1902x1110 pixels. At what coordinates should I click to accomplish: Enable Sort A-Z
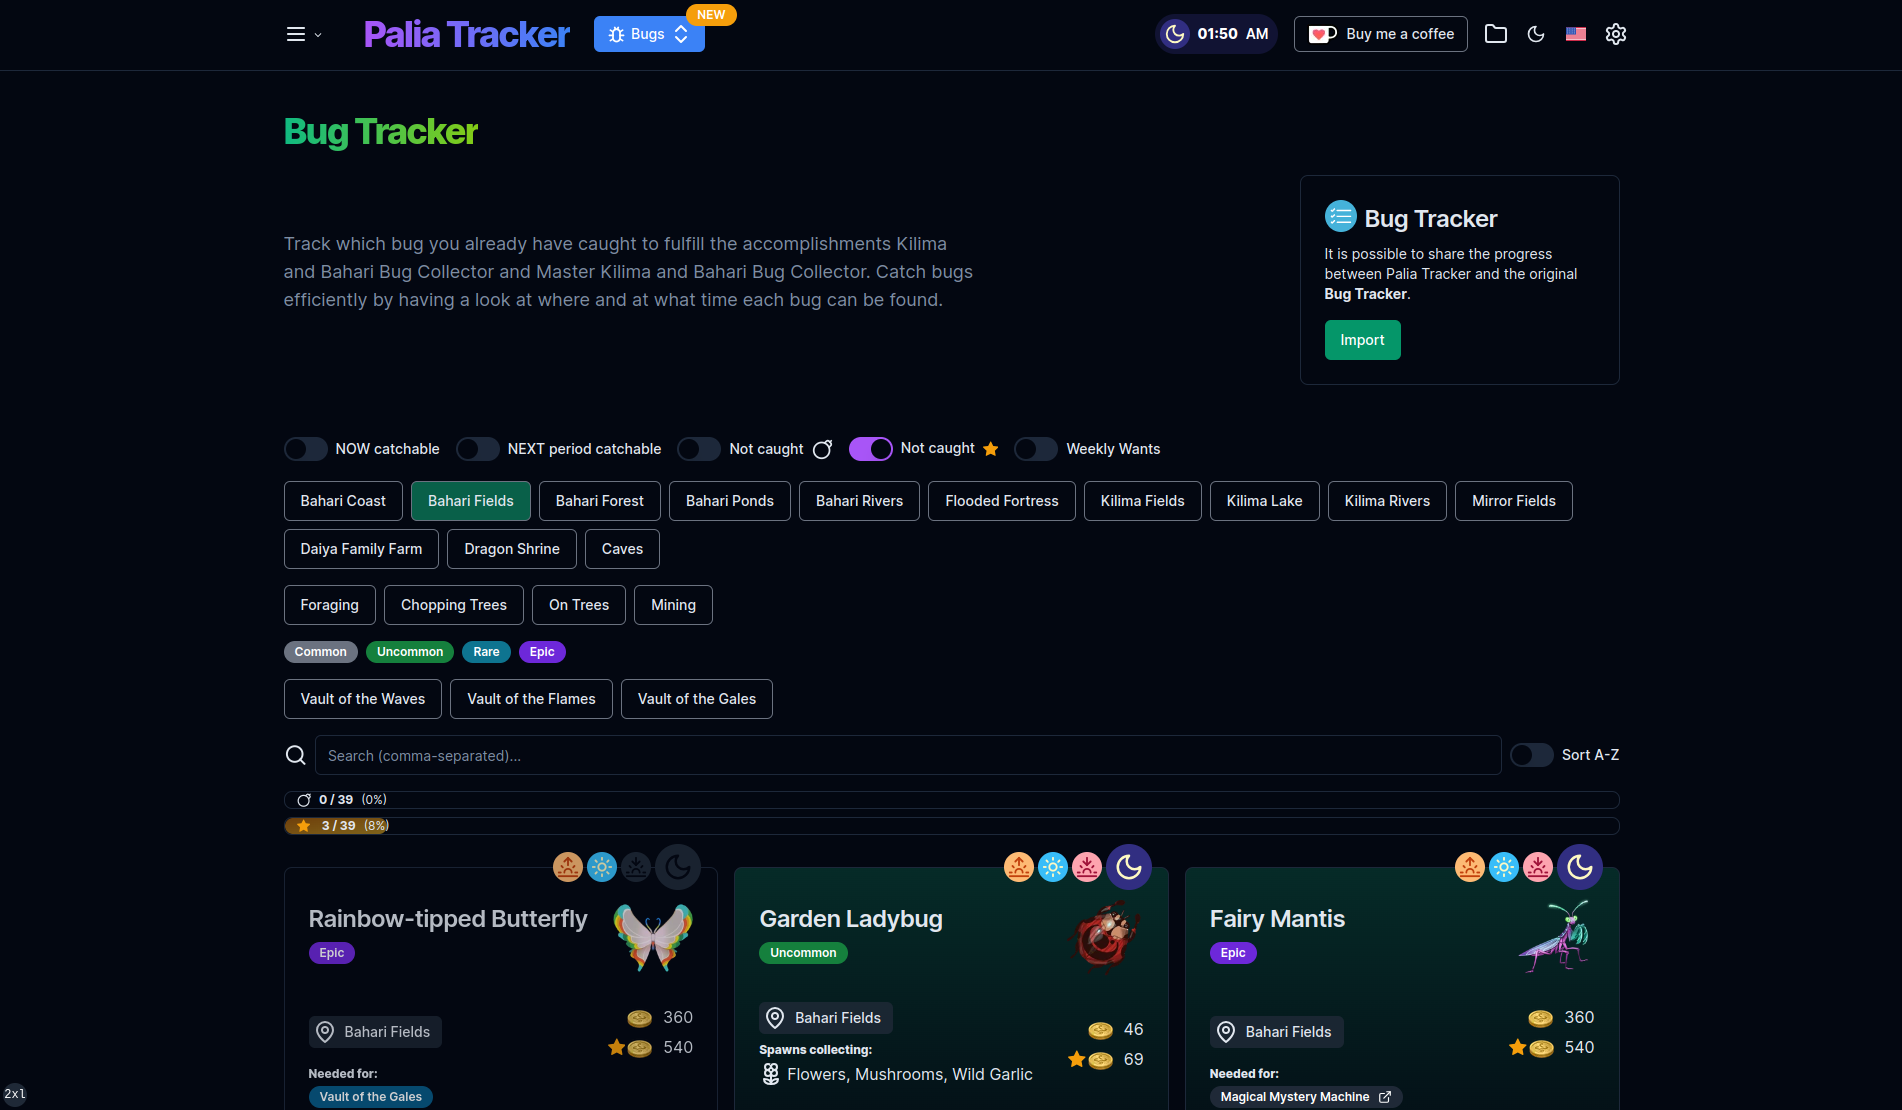(x=1531, y=755)
